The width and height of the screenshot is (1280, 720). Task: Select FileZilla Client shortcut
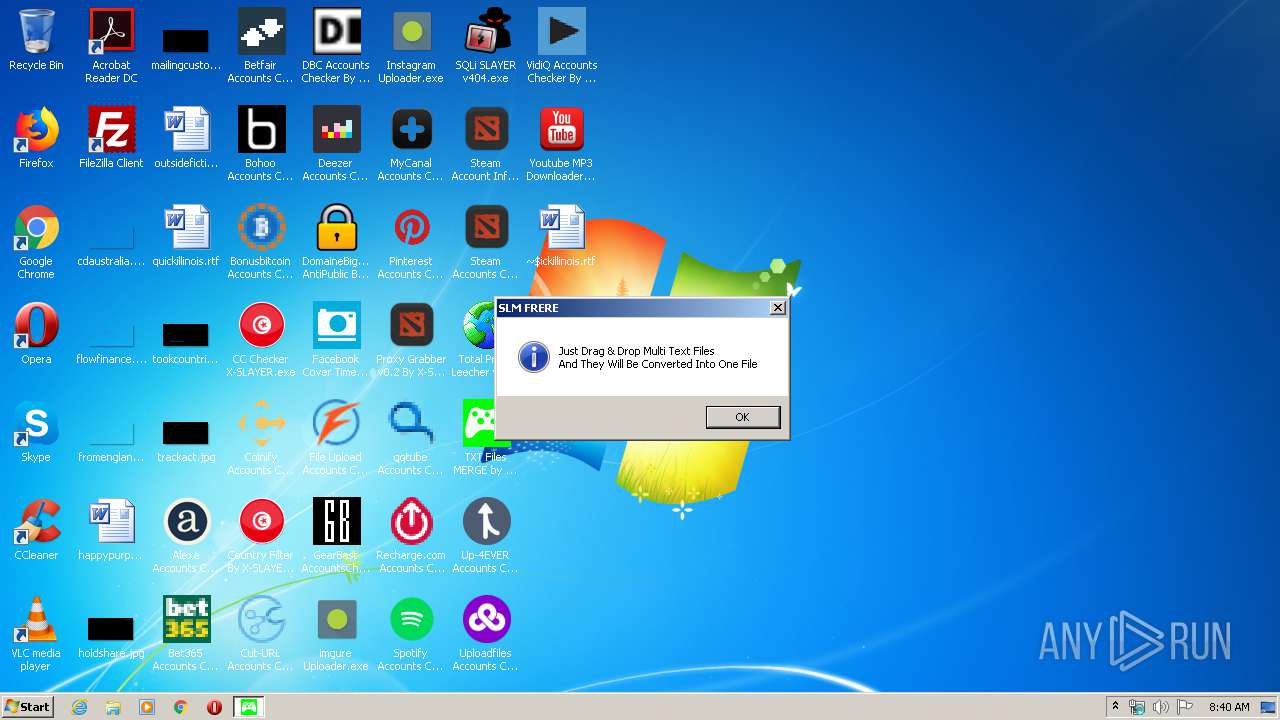[111, 138]
